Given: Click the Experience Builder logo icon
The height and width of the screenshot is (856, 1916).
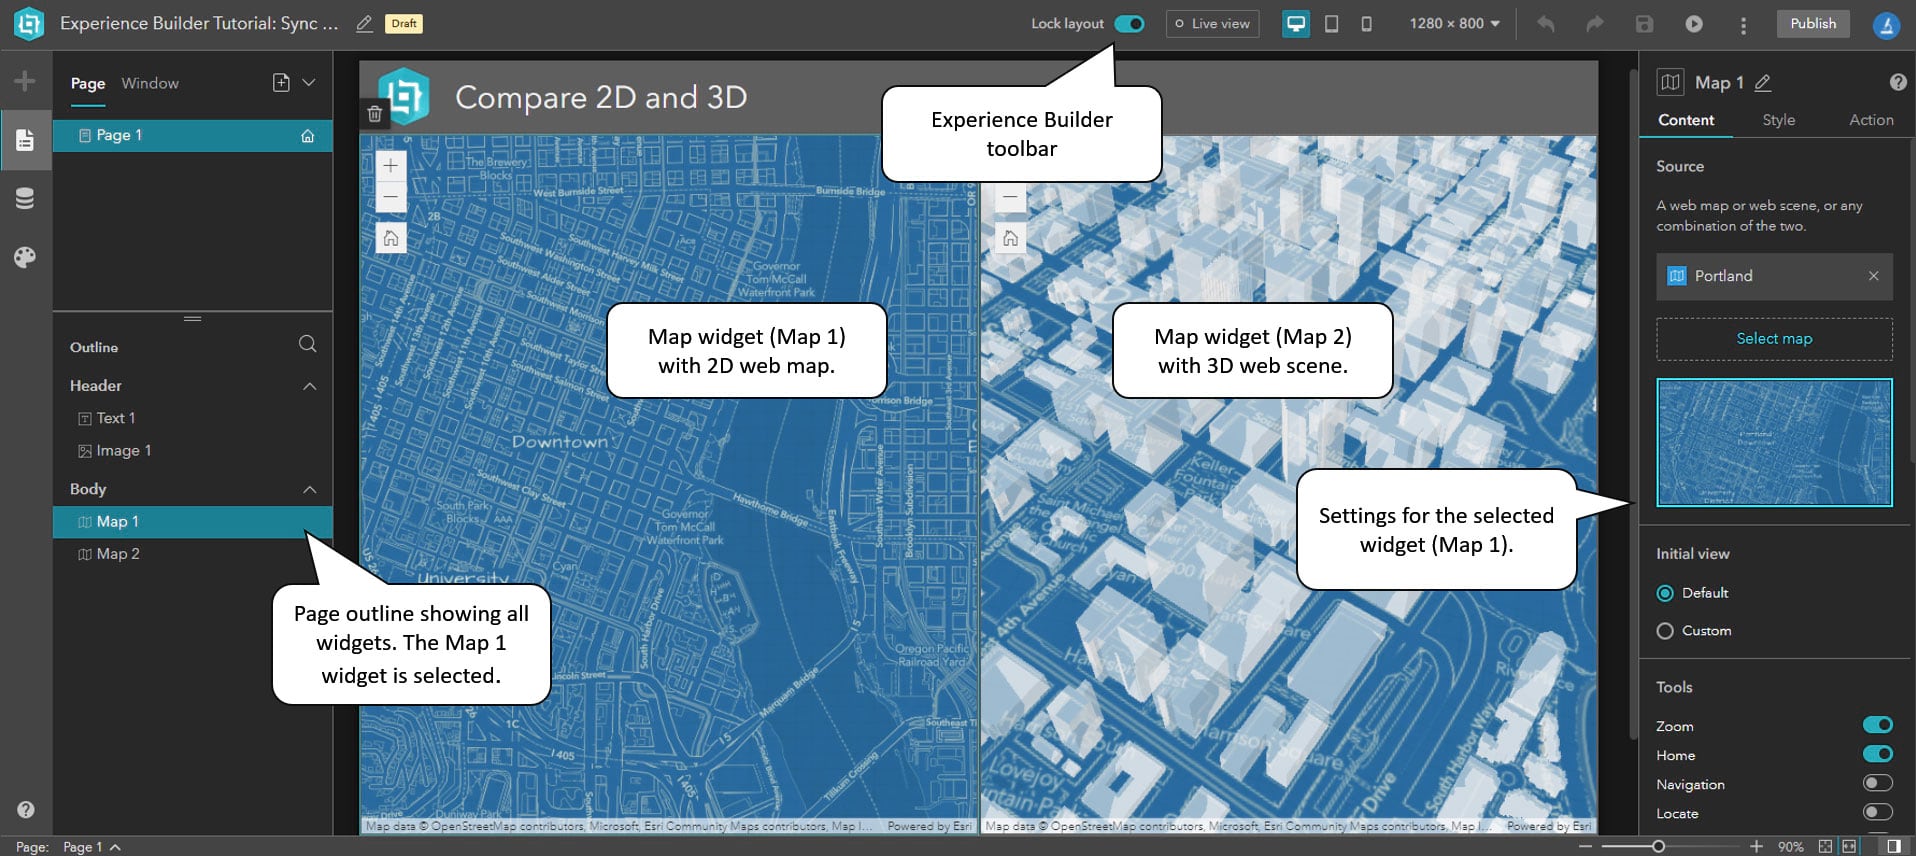Looking at the screenshot, I should click(x=29, y=23).
